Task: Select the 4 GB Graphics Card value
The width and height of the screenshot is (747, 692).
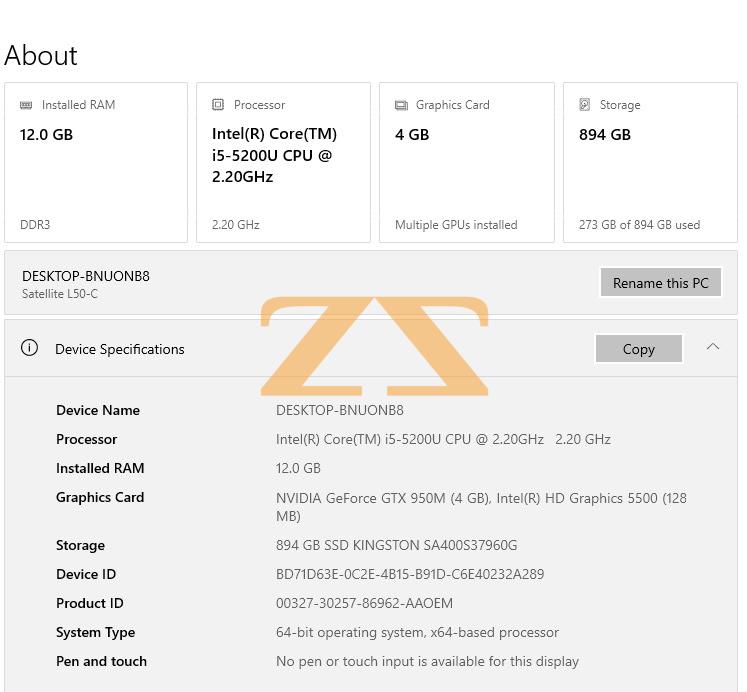Action: pyautogui.click(x=412, y=134)
